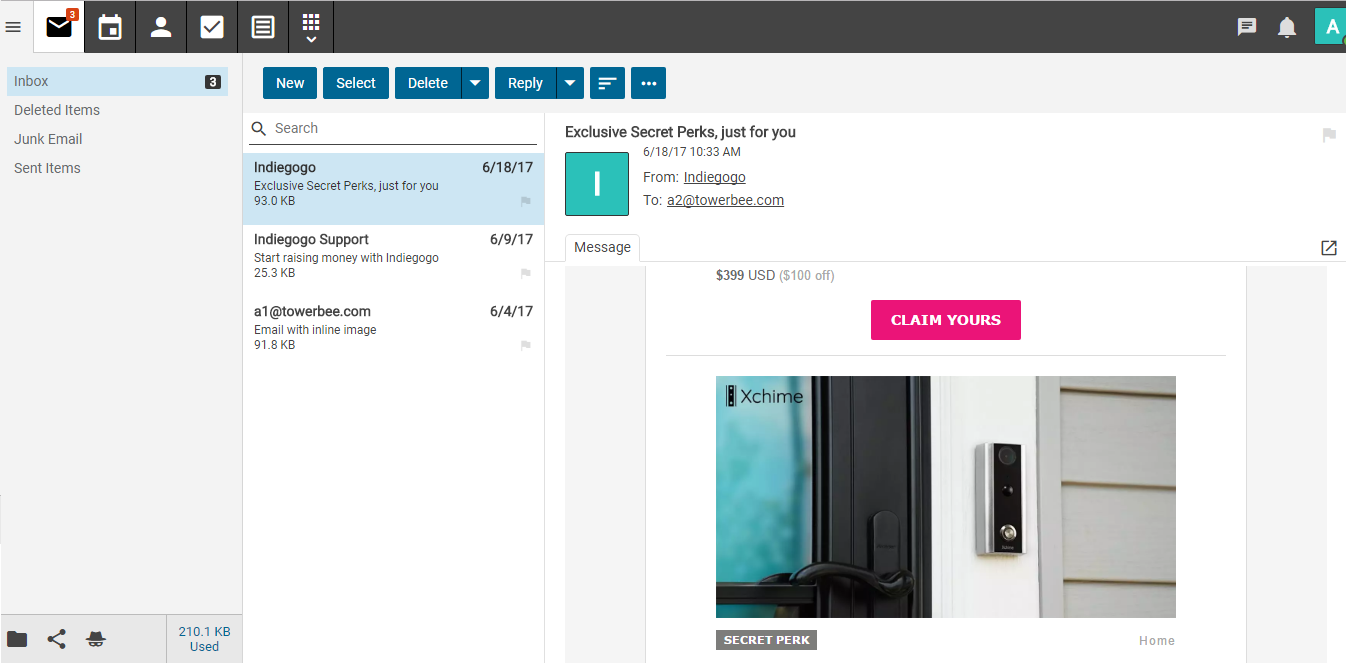Open the sort options icon
Screen dimensions: 1346x667
pyautogui.click(x=607, y=83)
